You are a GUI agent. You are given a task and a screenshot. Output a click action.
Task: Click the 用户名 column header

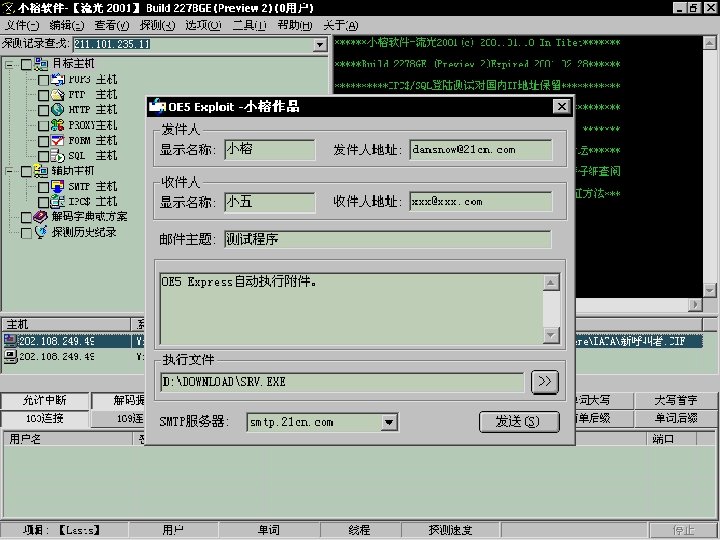(x=68, y=439)
